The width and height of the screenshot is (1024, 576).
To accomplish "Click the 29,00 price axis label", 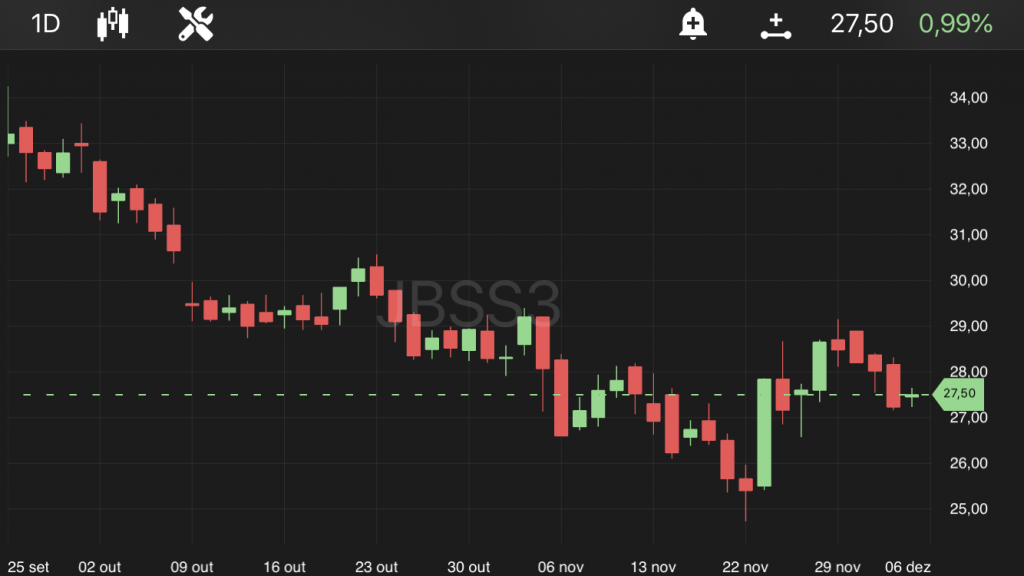I will coord(968,327).
